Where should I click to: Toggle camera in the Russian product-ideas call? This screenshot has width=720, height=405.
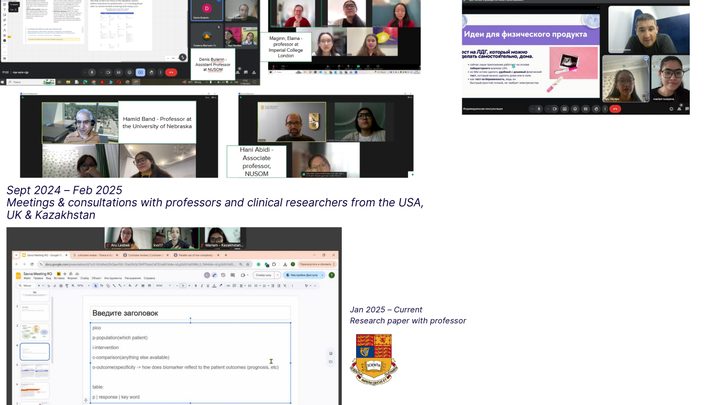pos(555,109)
